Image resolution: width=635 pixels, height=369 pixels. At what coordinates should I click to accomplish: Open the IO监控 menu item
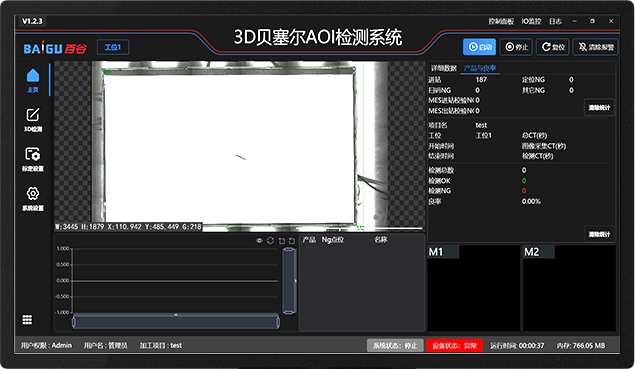531,21
